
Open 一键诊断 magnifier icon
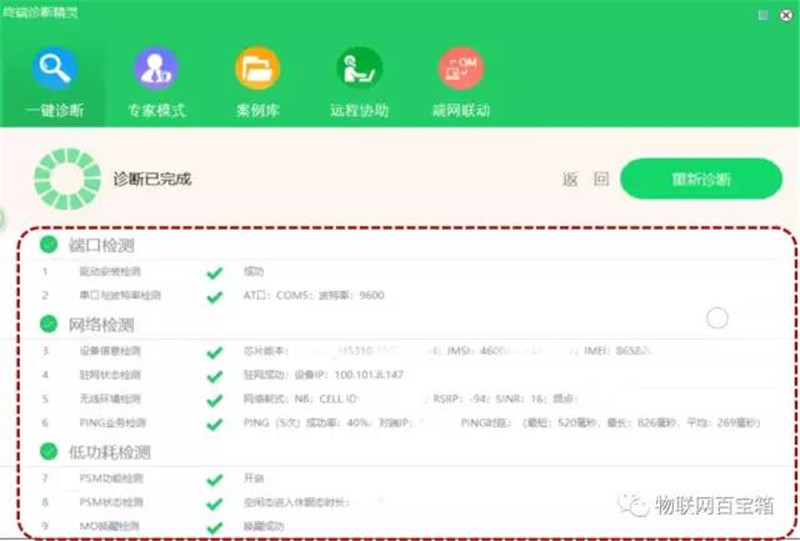pyautogui.click(x=54, y=68)
